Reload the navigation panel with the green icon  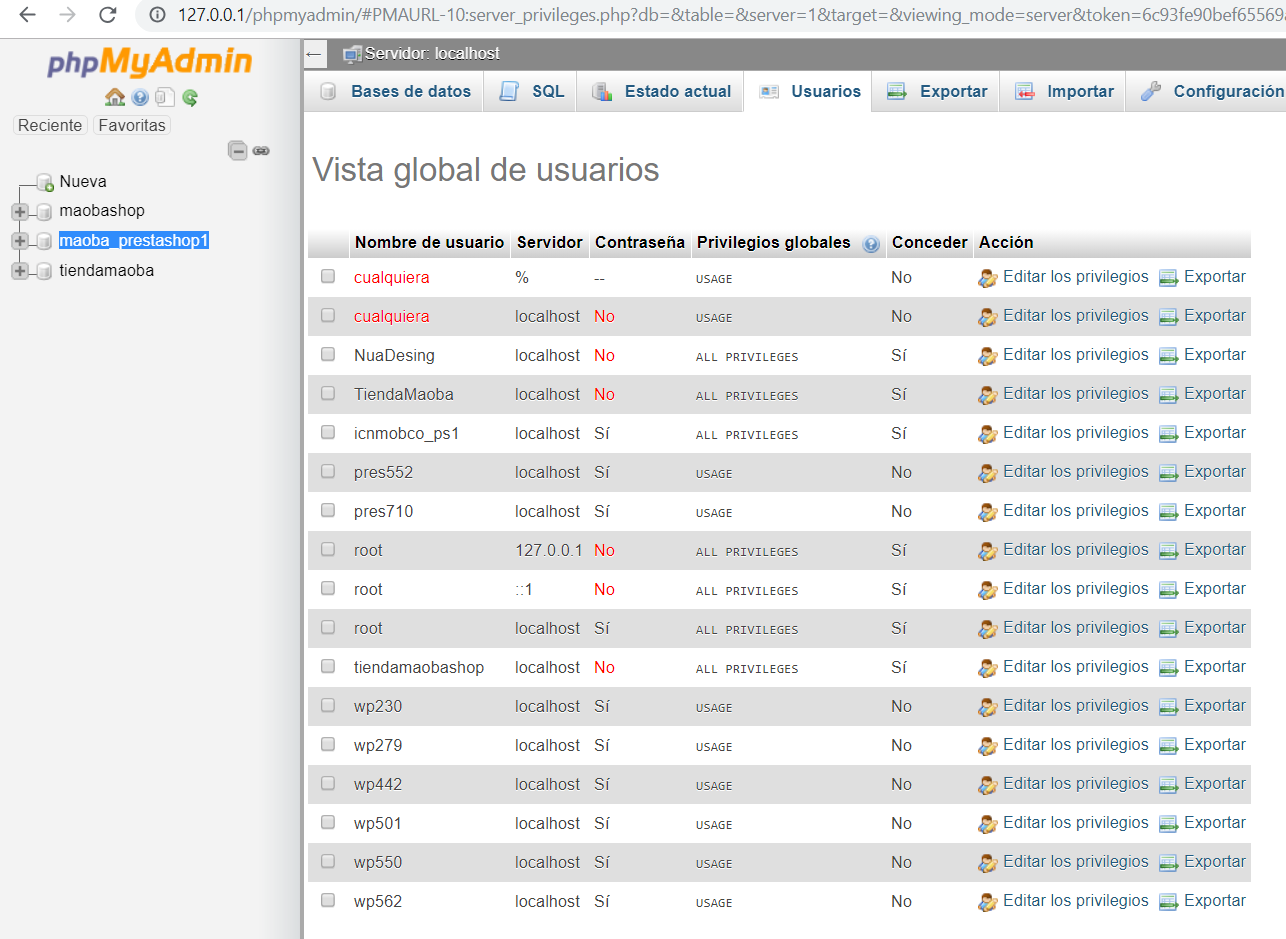pos(190,98)
